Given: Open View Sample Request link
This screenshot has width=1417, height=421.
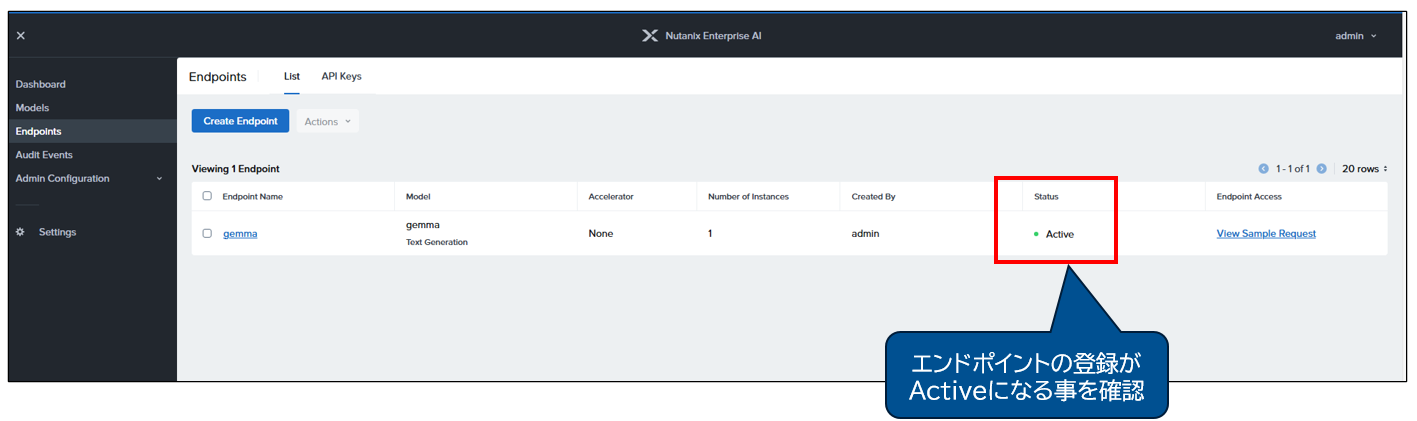Looking at the screenshot, I should [x=1265, y=234].
